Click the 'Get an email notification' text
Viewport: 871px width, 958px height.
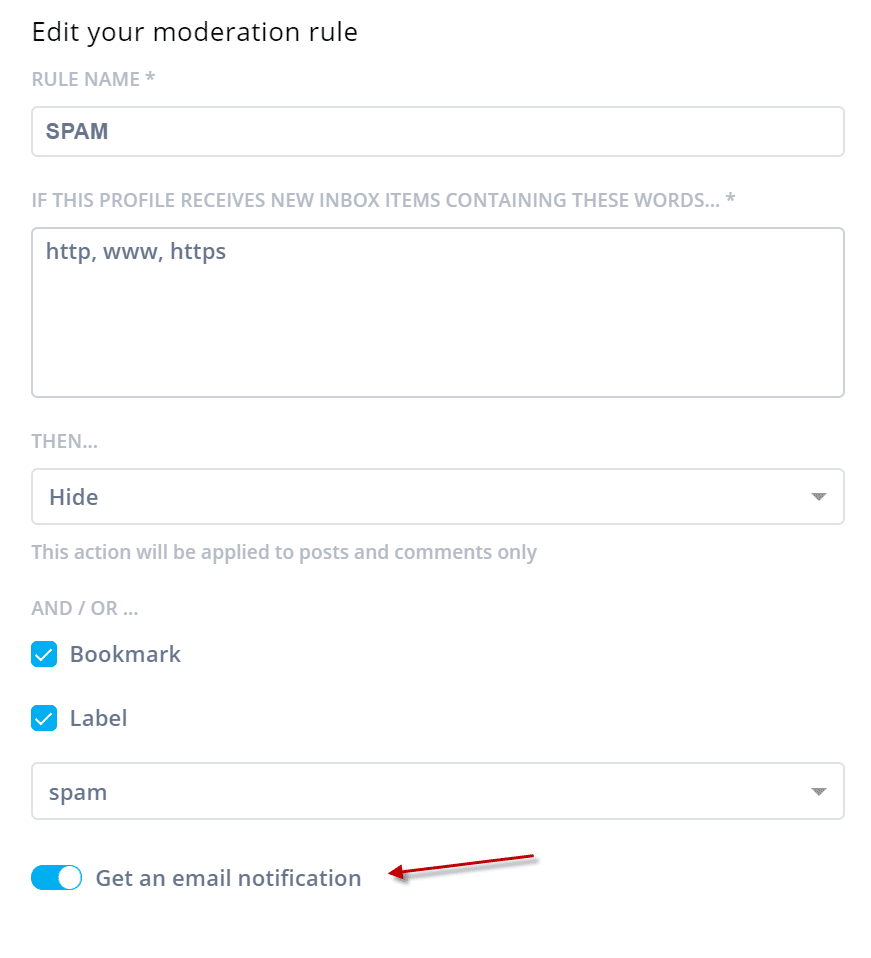[x=228, y=879]
